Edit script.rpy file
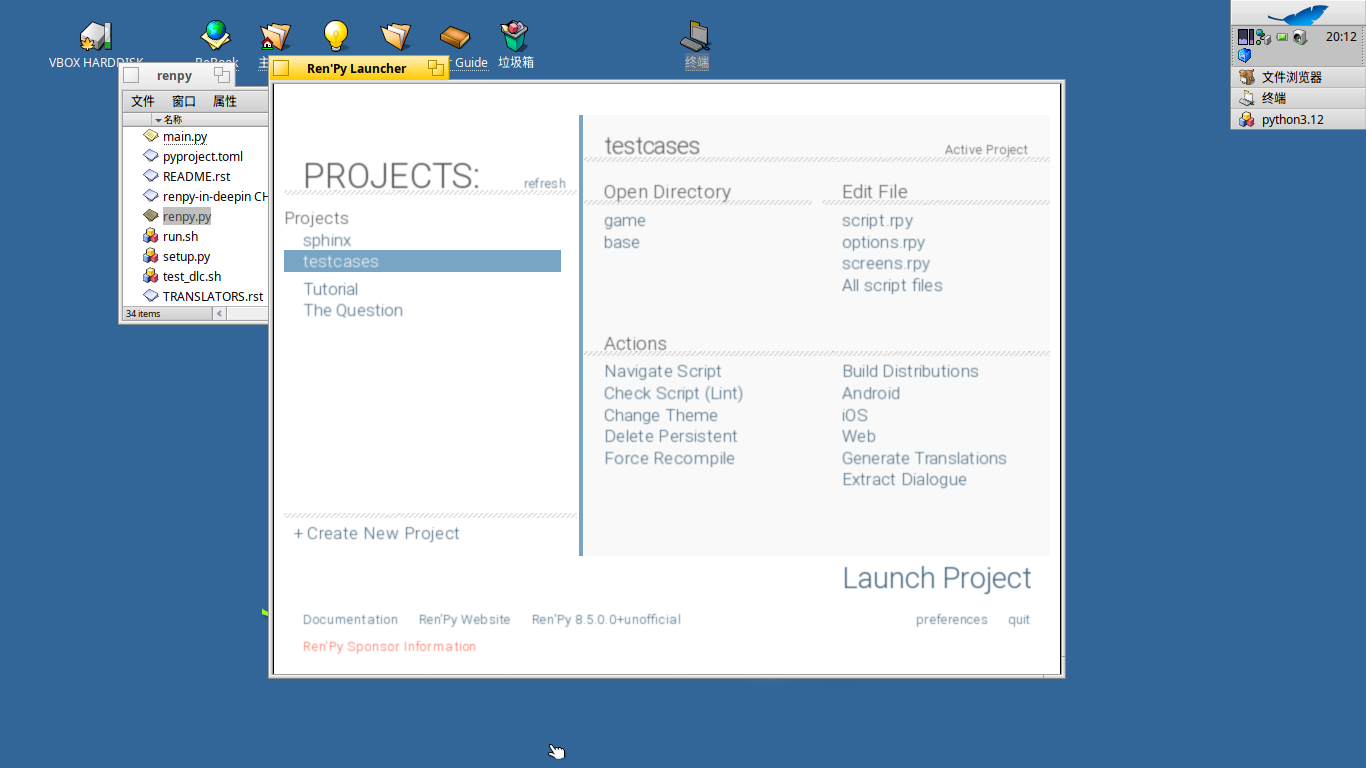1366x768 pixels. (x=877, y=221)
